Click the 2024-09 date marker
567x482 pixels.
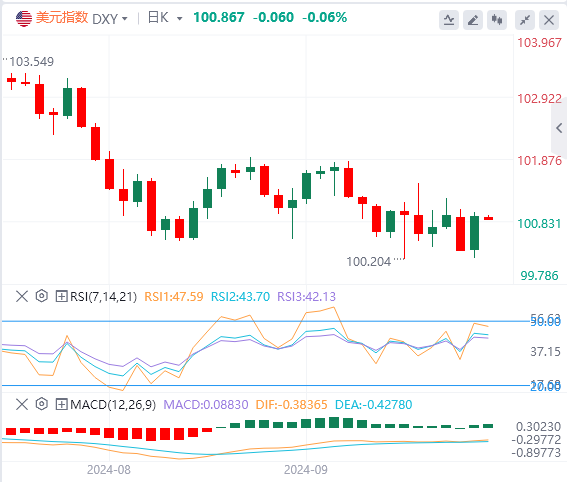306,470
